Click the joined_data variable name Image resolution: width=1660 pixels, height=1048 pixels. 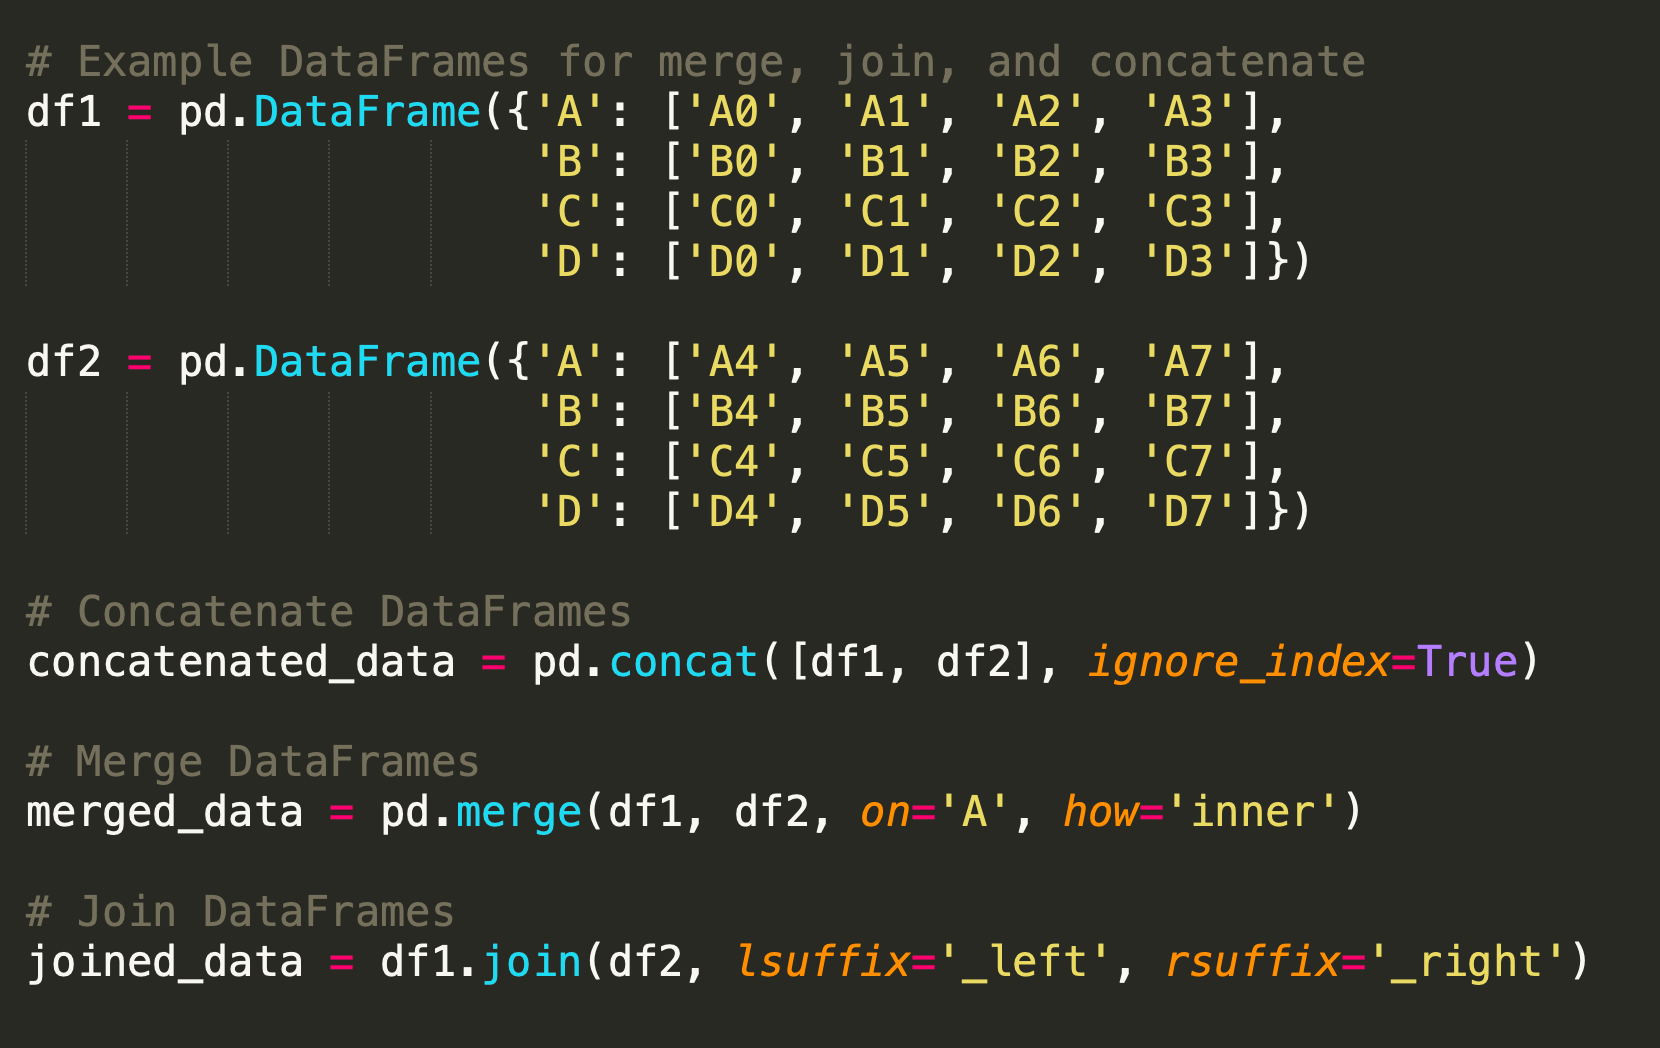(164, 962)
